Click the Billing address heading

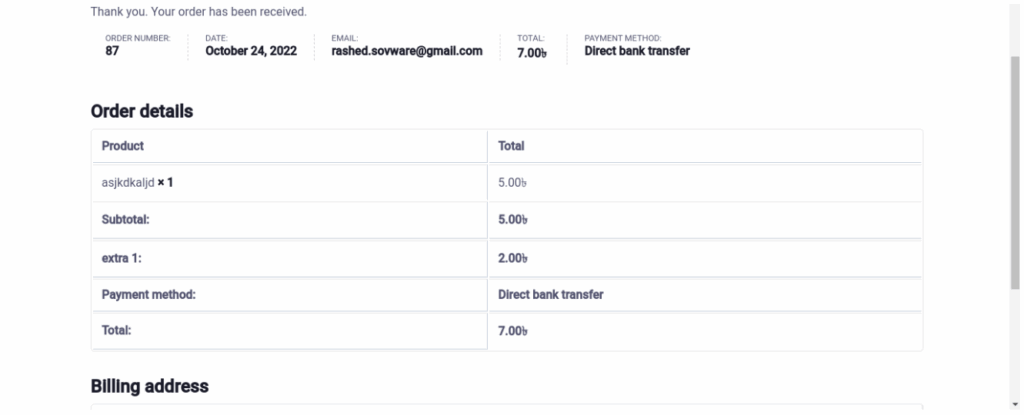pyautogui.click(x=149, y=386)
